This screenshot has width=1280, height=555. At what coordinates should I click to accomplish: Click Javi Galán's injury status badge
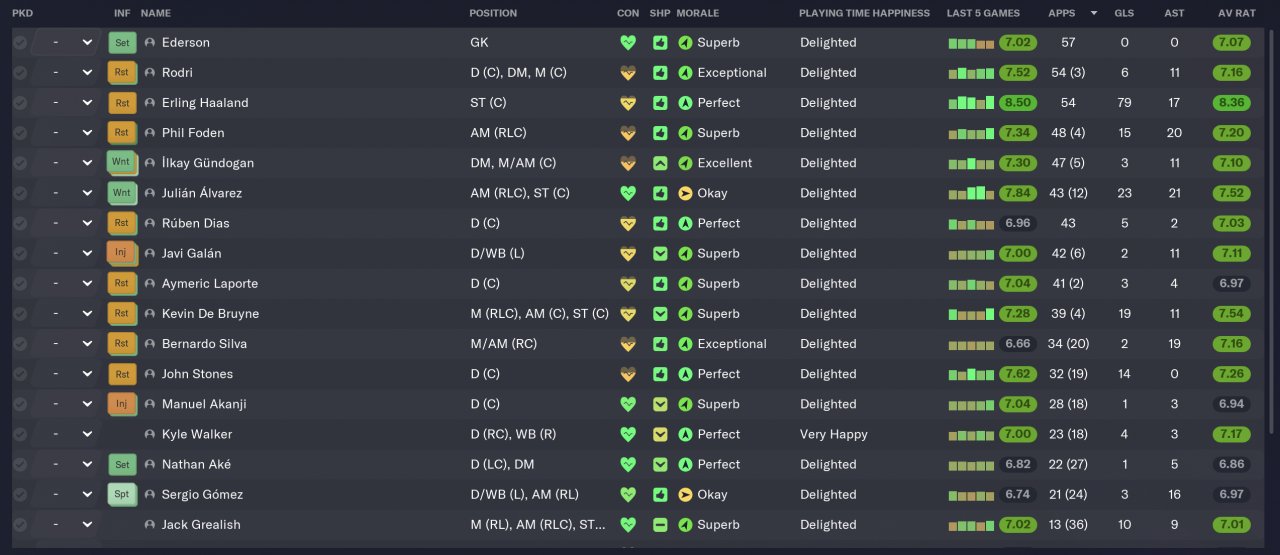pos(121,254)
